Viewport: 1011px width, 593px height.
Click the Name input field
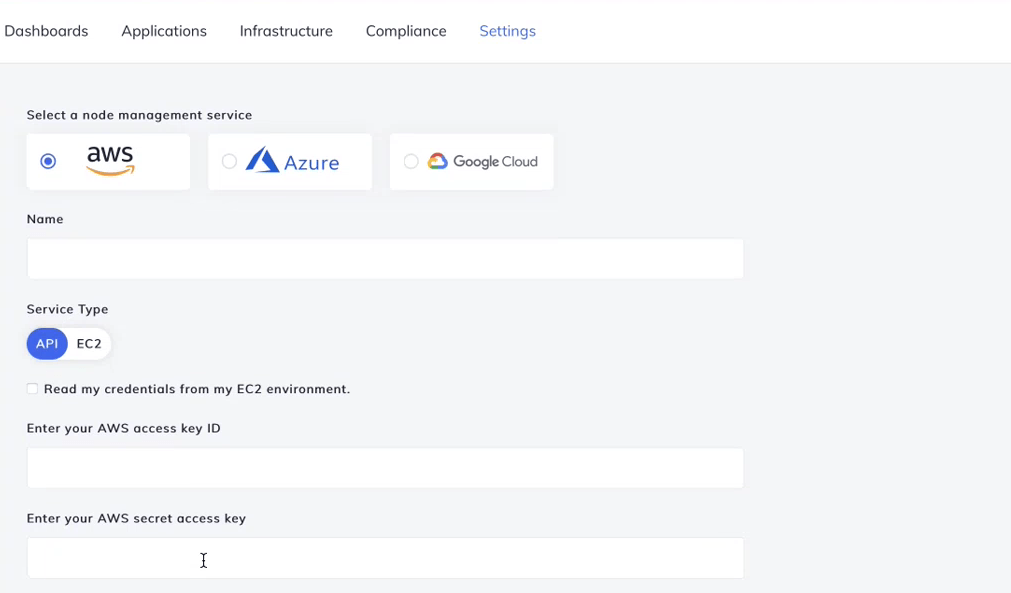385,258
